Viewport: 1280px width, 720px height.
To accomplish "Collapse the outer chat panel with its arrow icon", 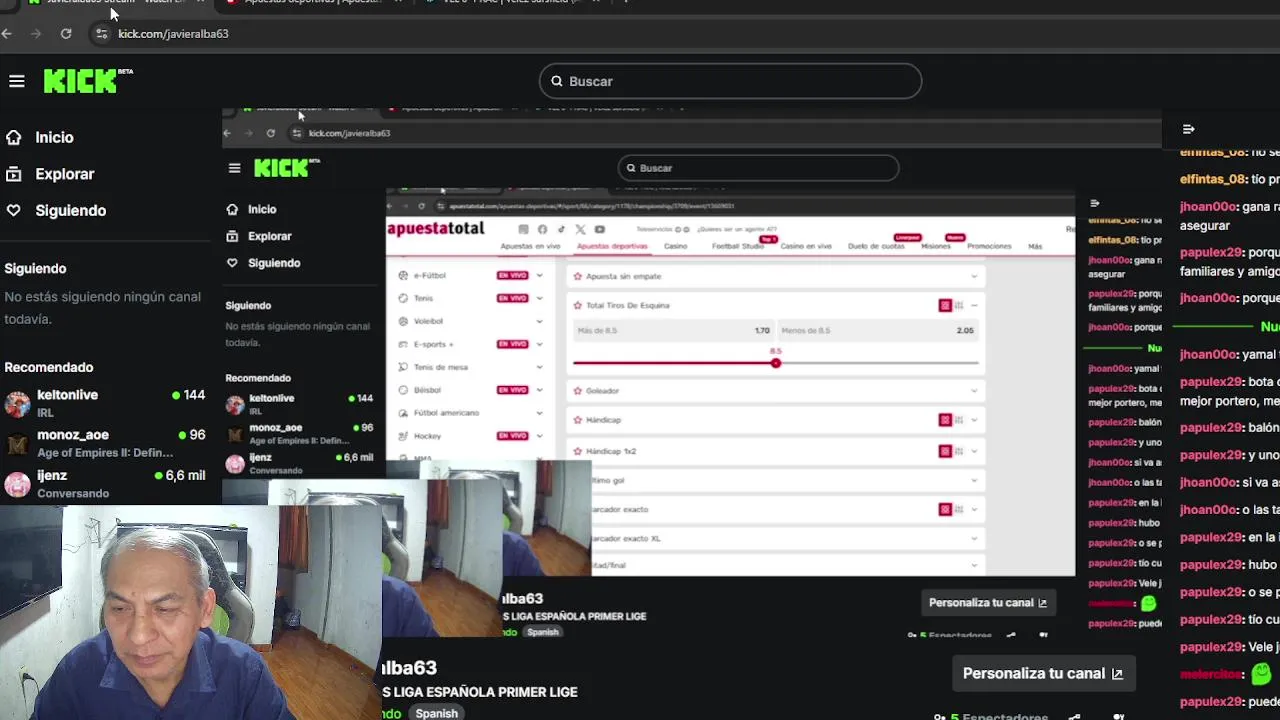I will point(1188,129).
